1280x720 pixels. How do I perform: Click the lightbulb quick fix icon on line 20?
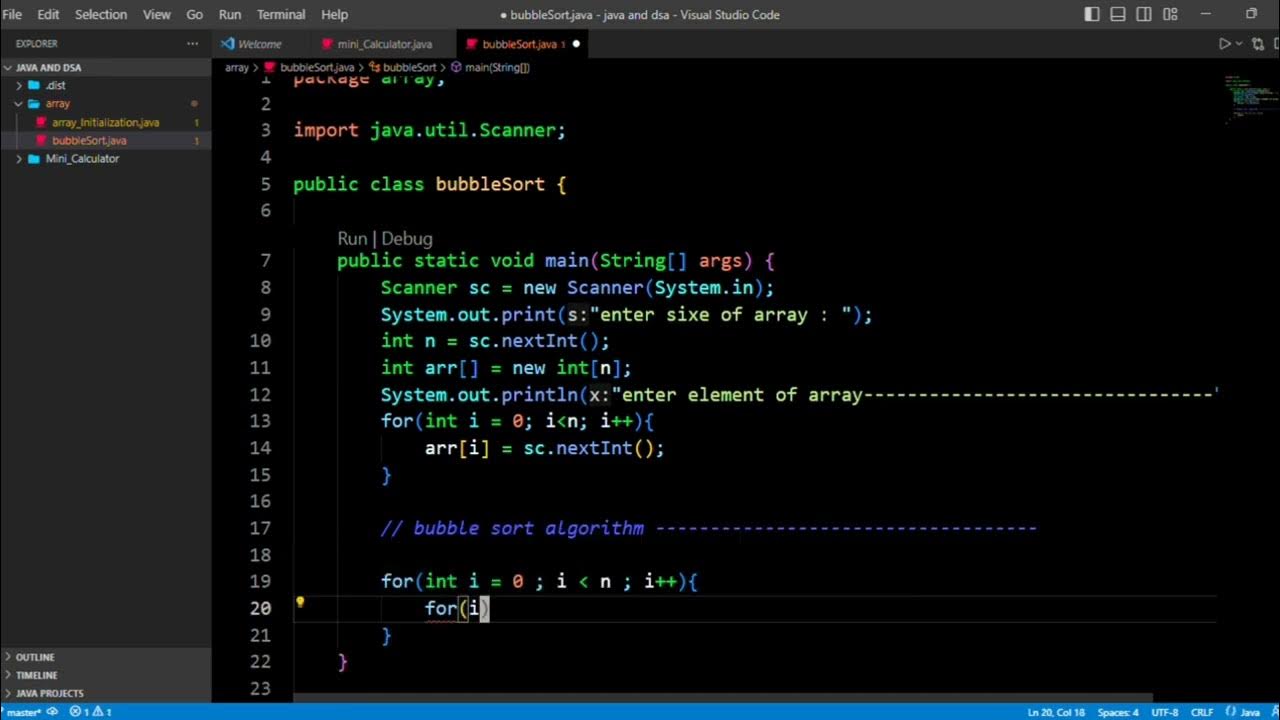pos(299,602)
